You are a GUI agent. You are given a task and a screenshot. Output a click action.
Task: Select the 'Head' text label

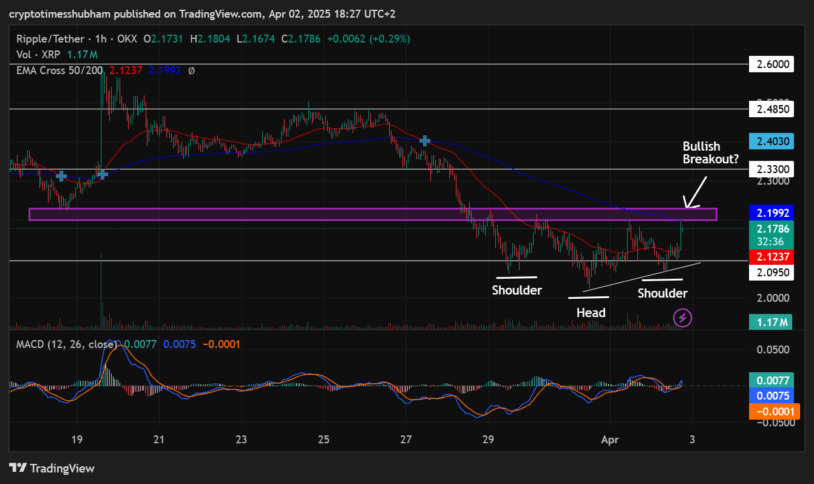(x=590, y=313)
